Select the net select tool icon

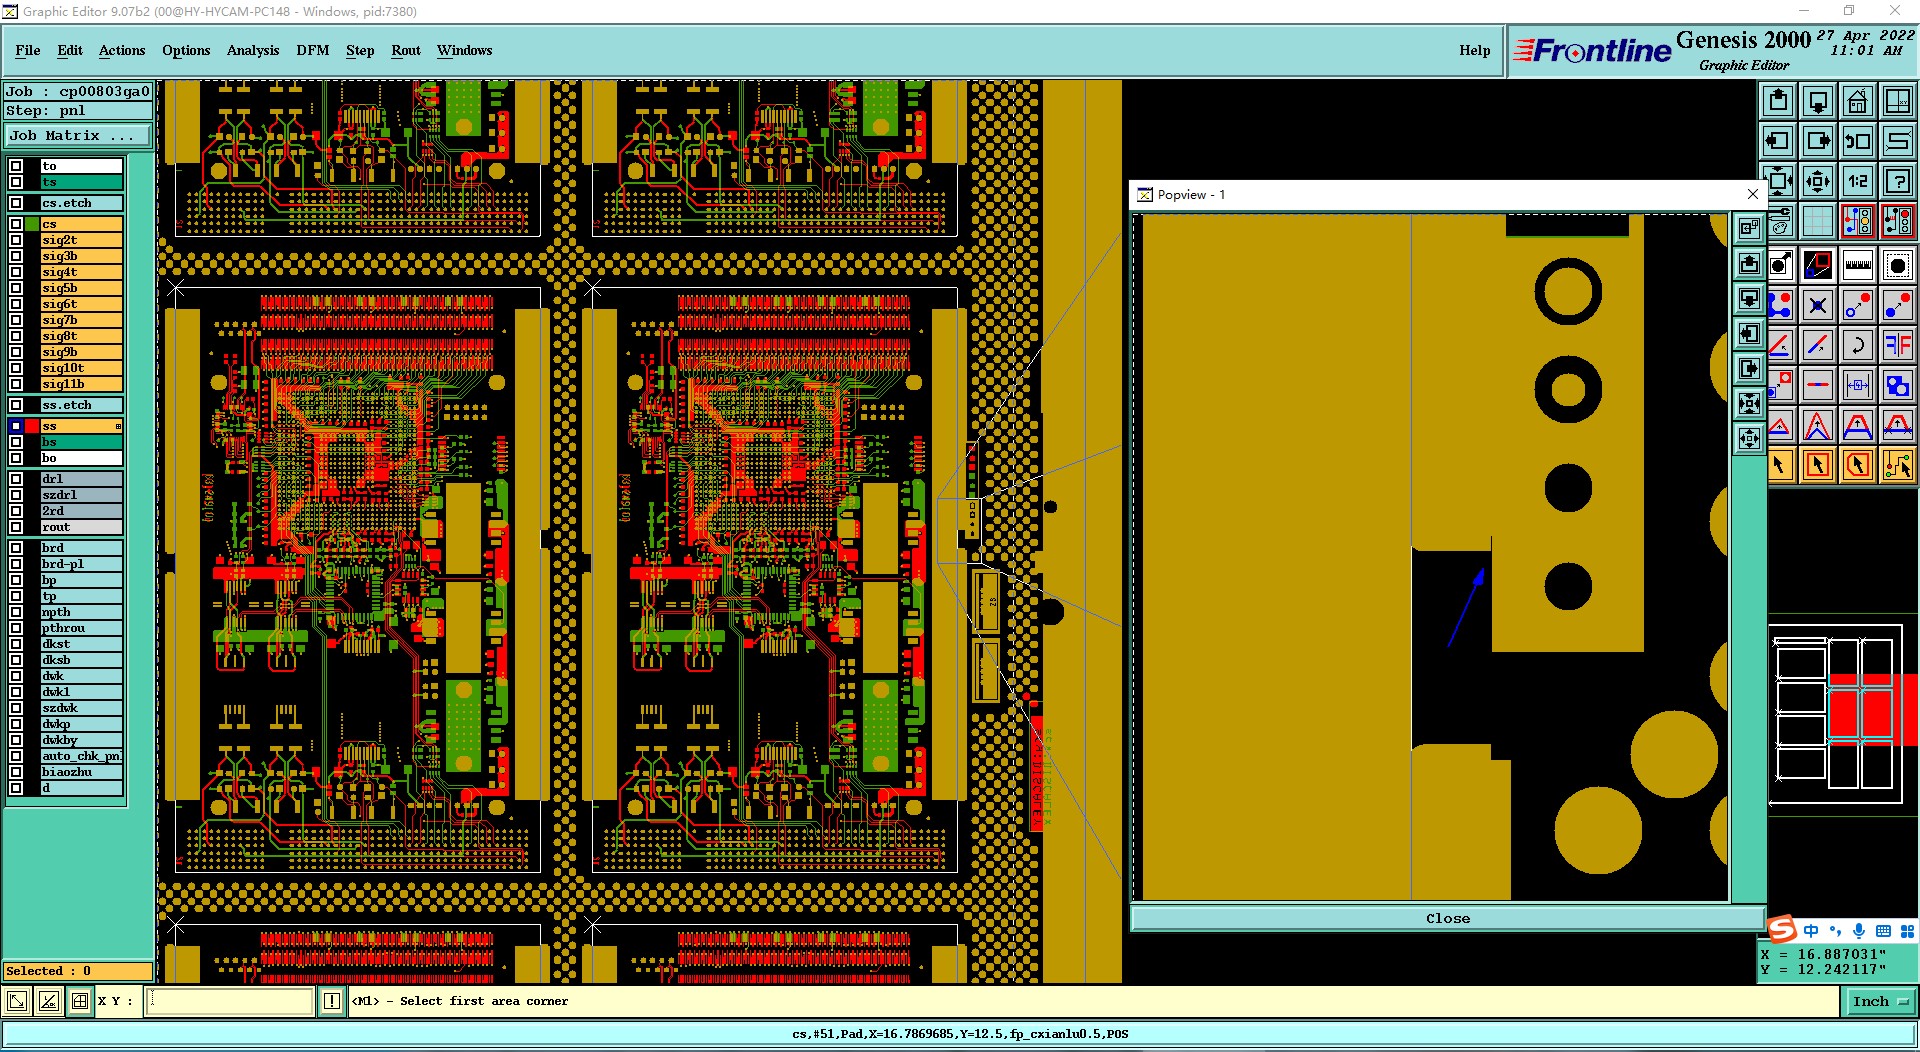click(1898, 465)
